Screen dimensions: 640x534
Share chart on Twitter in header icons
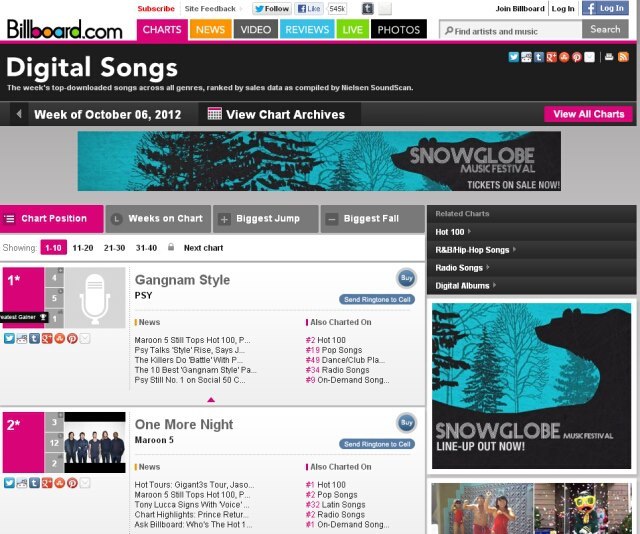pyautogui.click(x=513, y=57)
